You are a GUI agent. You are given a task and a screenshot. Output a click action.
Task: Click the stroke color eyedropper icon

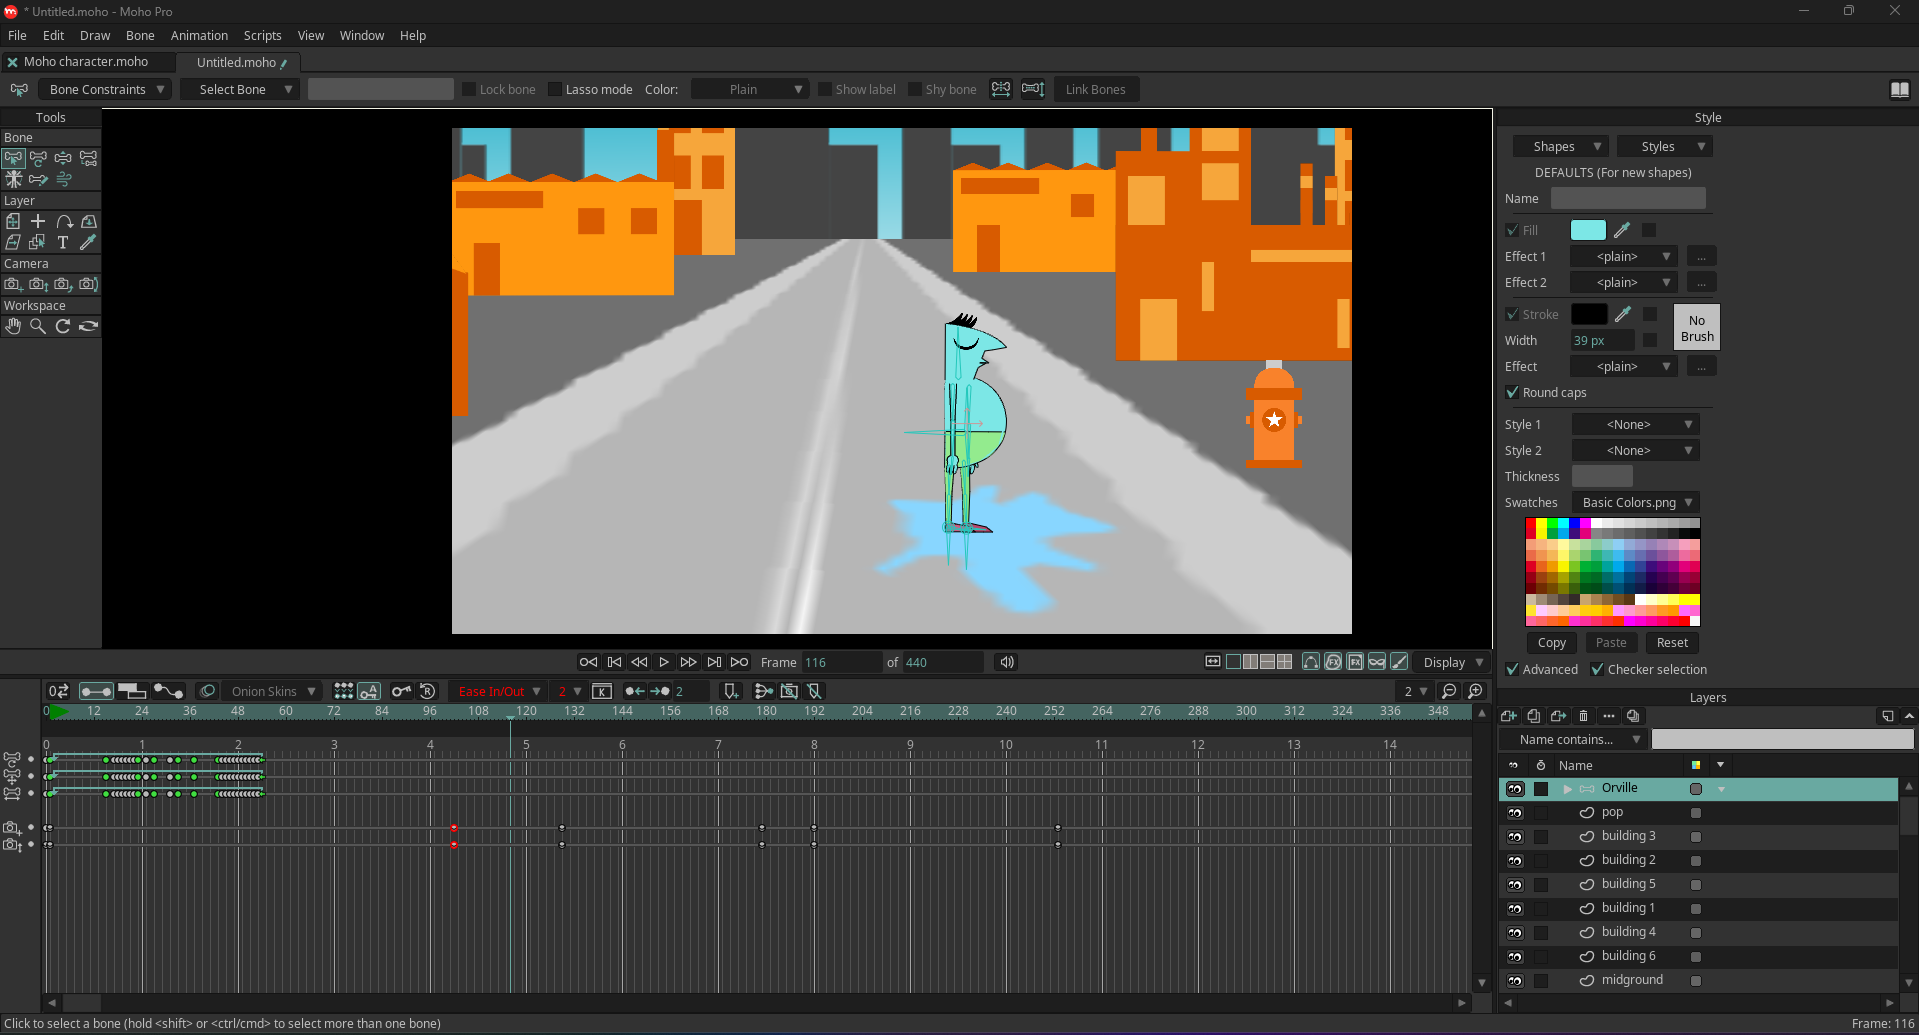click(x=1623, y=314)
